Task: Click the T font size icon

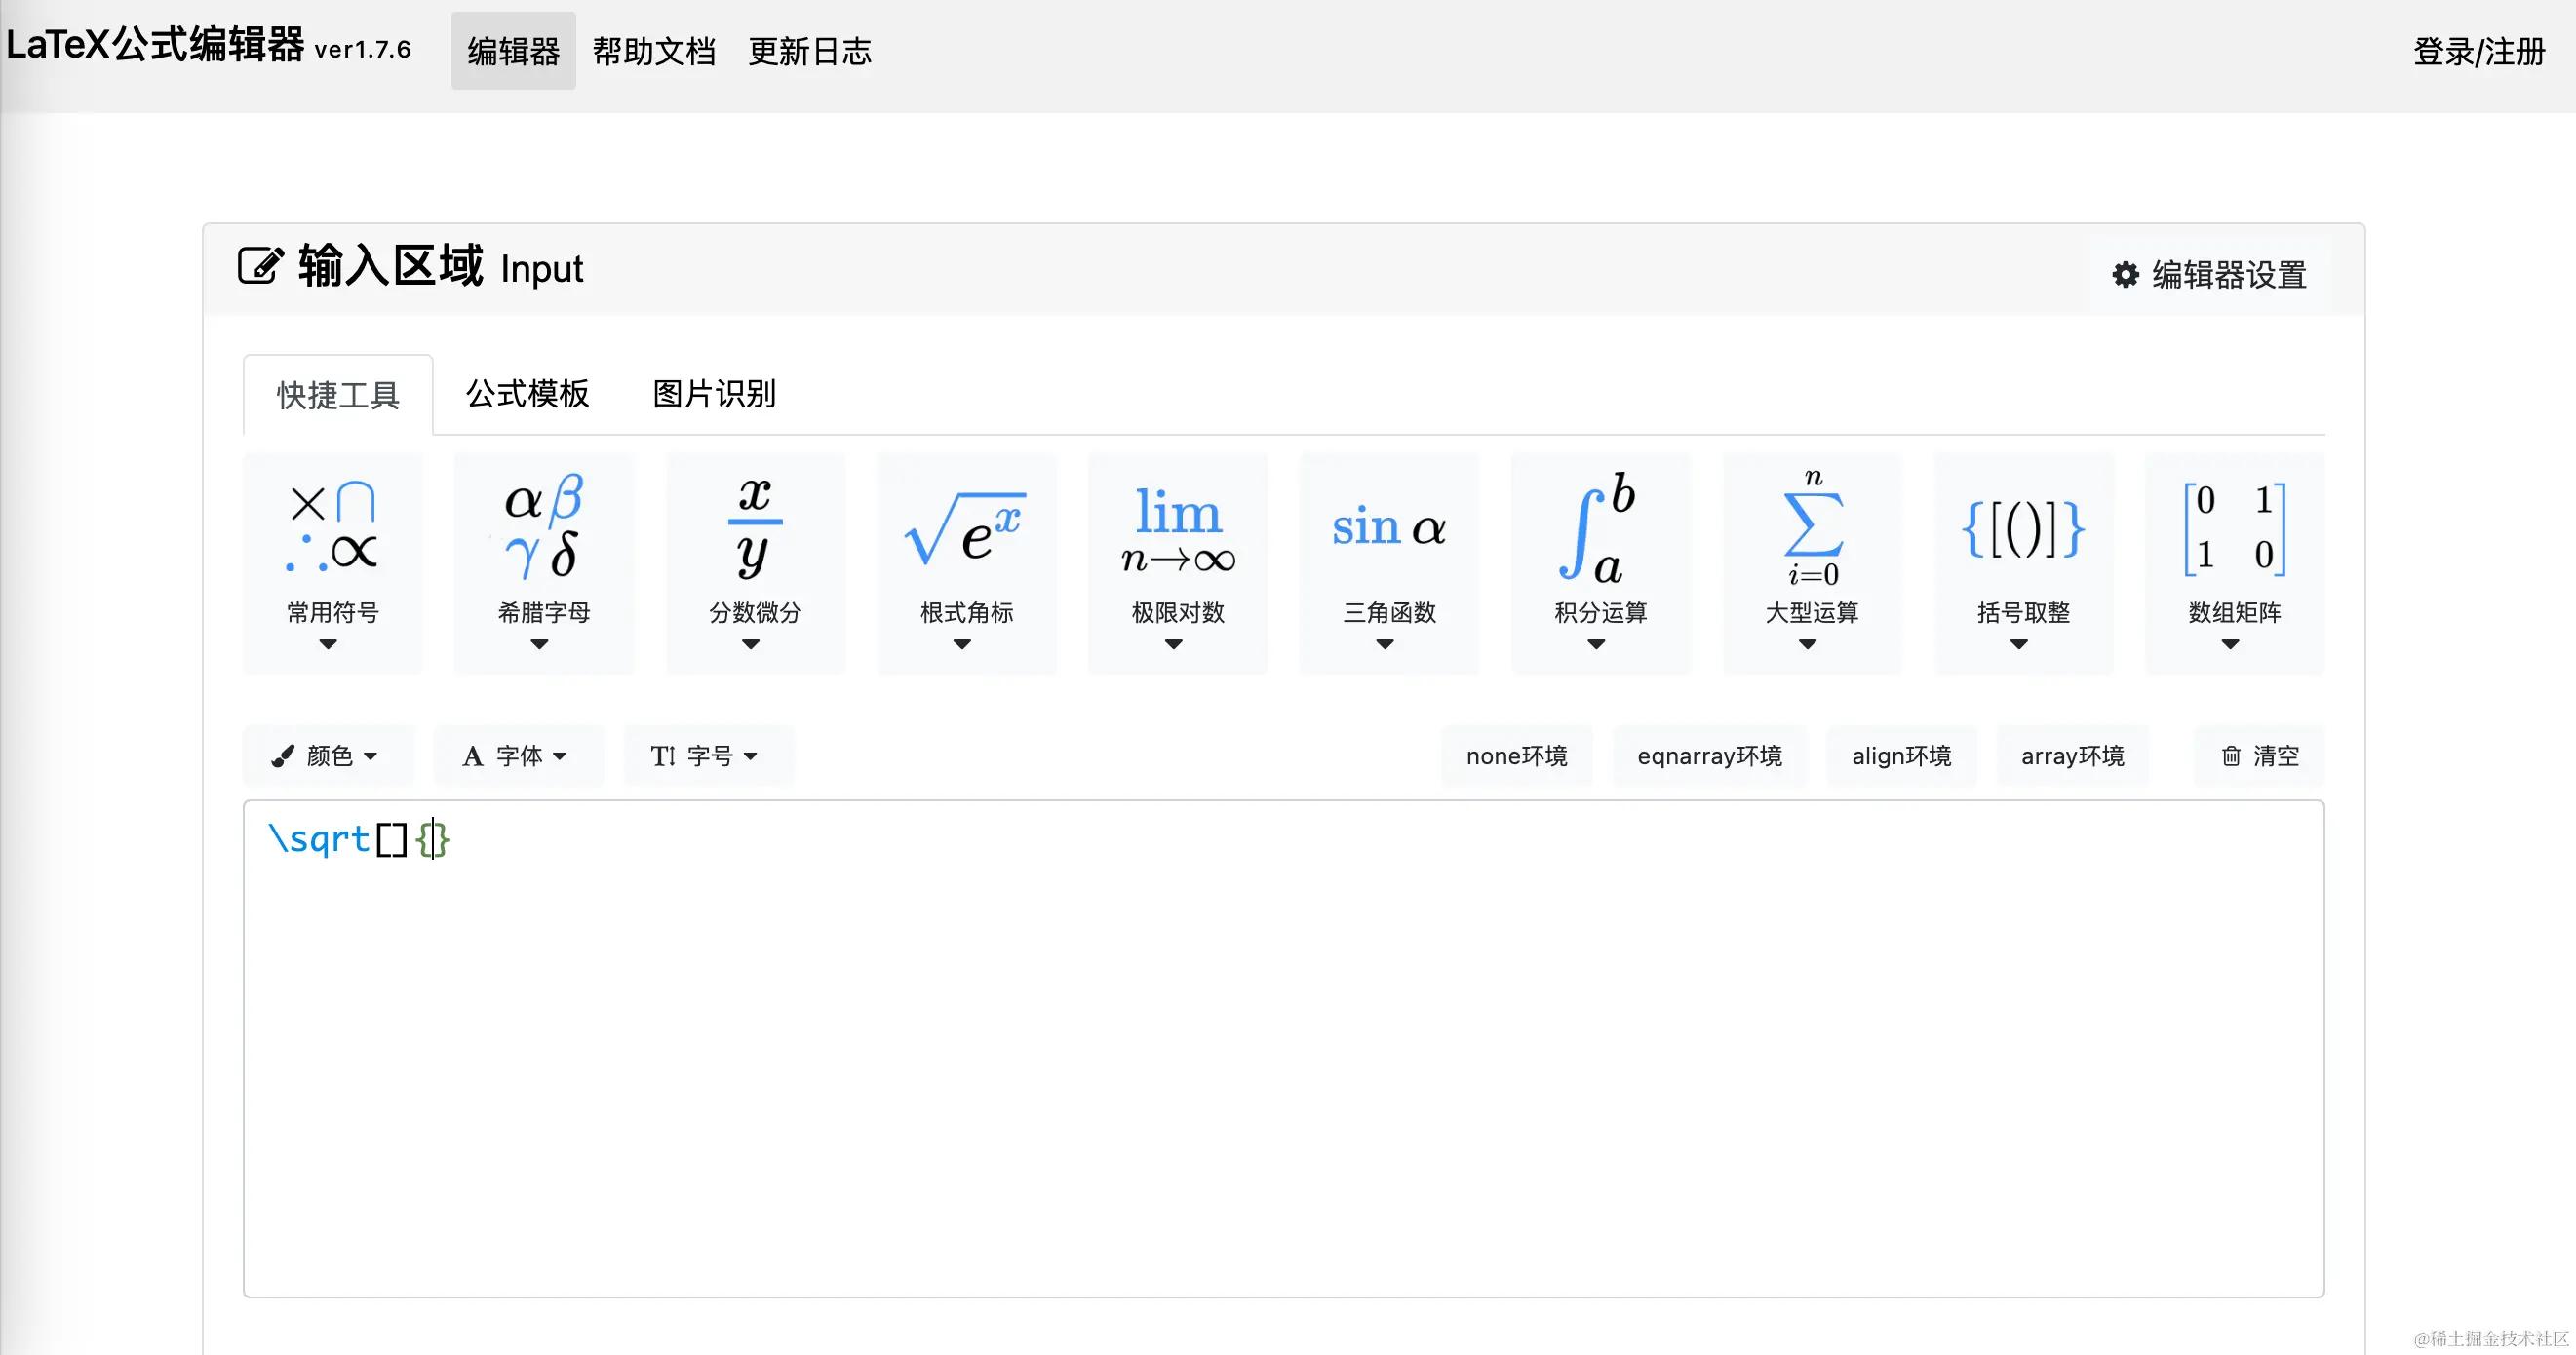Action: click(x=663, y=756)
